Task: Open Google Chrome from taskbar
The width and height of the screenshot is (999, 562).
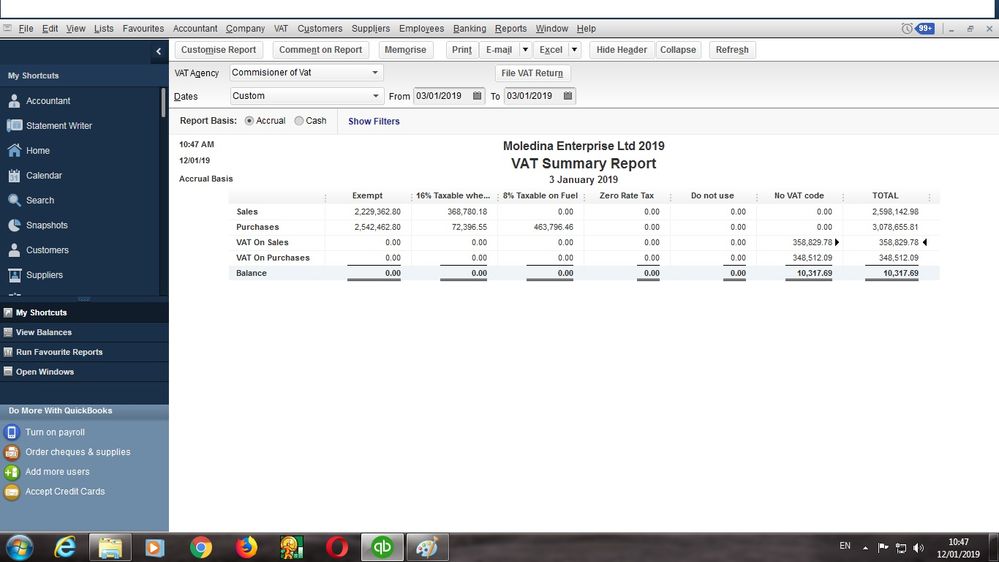Action: (x=201, y=547)
